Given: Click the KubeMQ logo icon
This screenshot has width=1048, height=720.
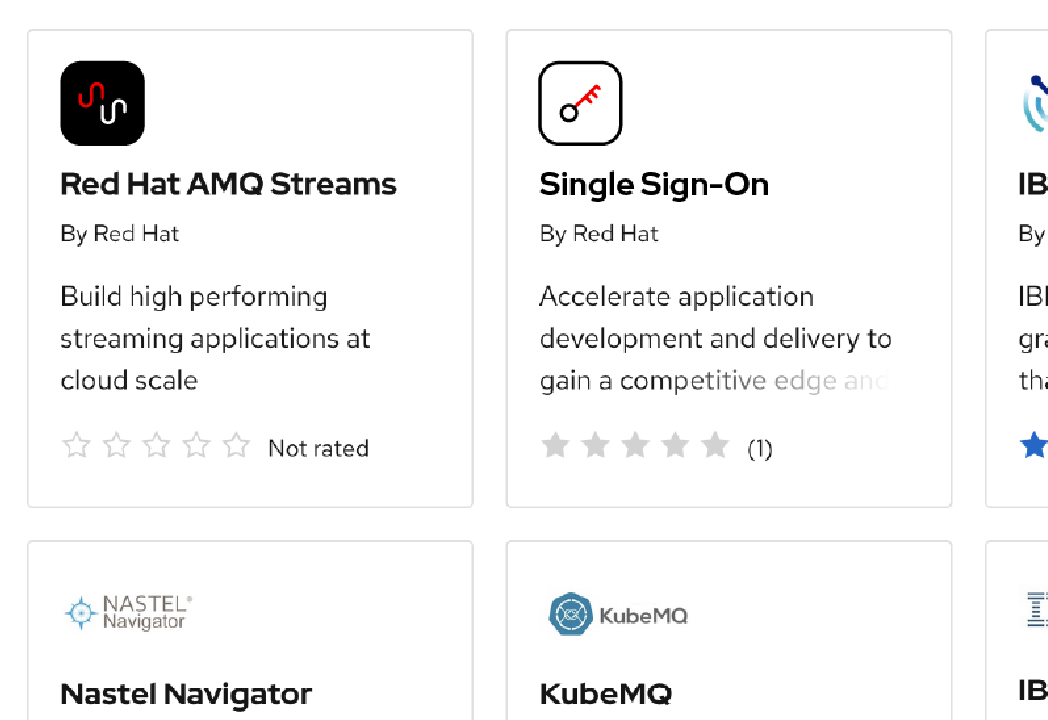Looking at the screenshot, I should point(572,614).
